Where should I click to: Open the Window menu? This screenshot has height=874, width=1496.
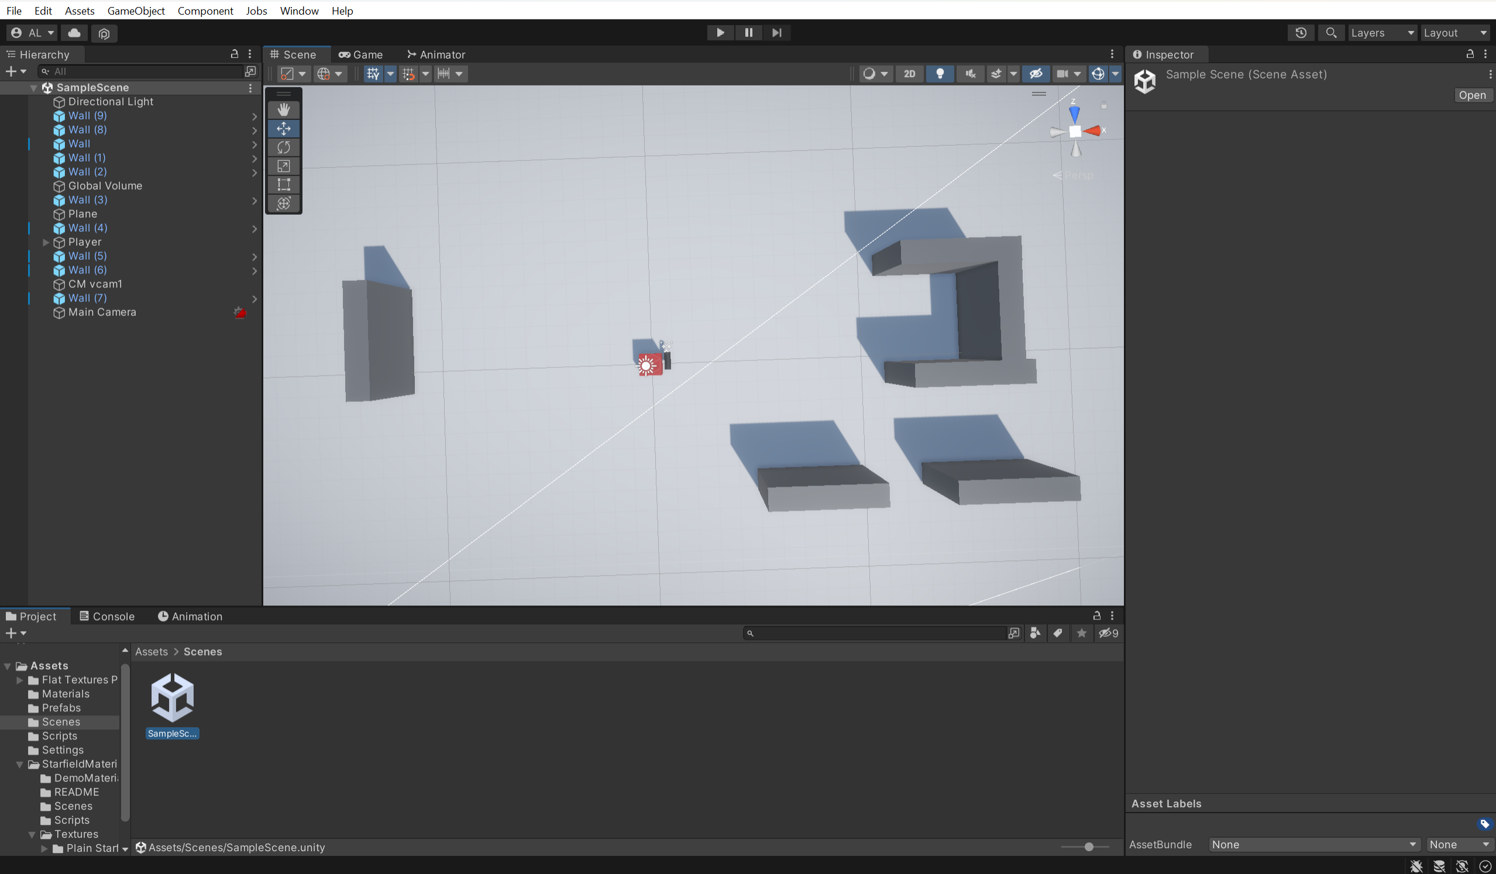click(299, 11)
